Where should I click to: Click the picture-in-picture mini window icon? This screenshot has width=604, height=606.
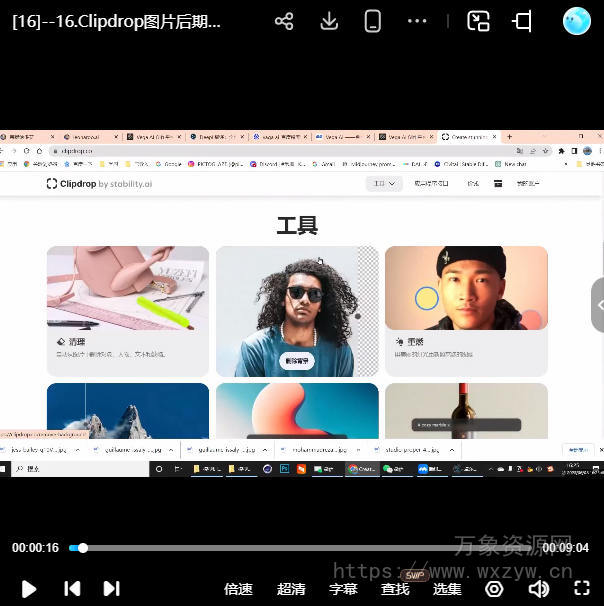click(x=479, y=21)
